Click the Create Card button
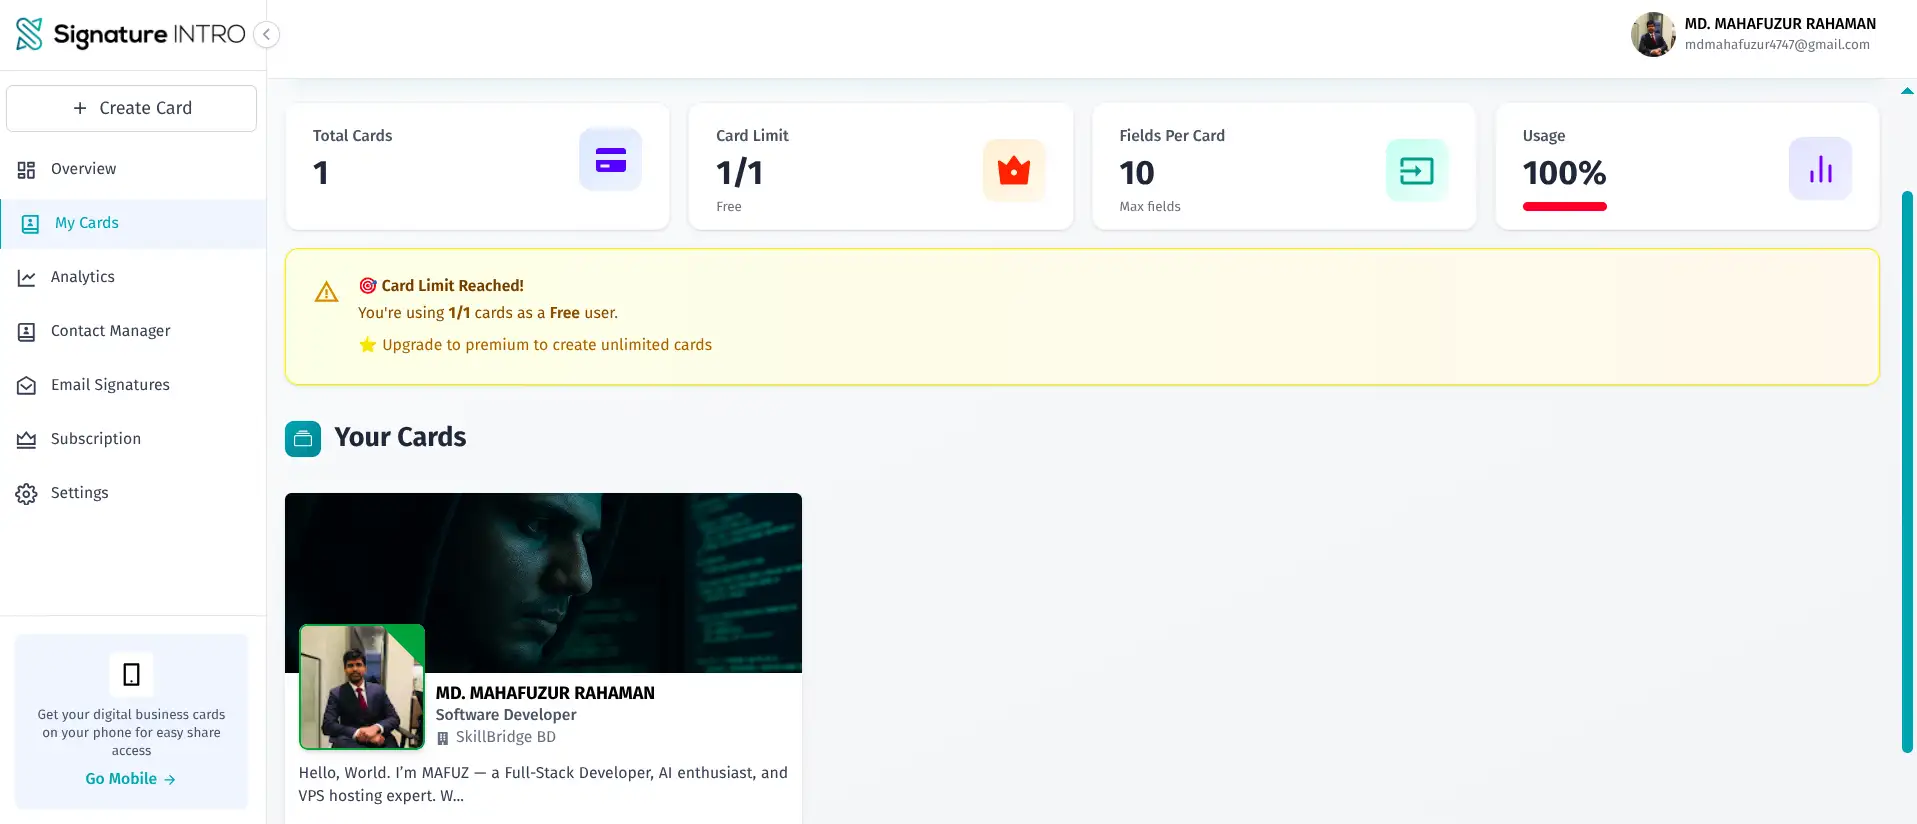 coord(131,108)
